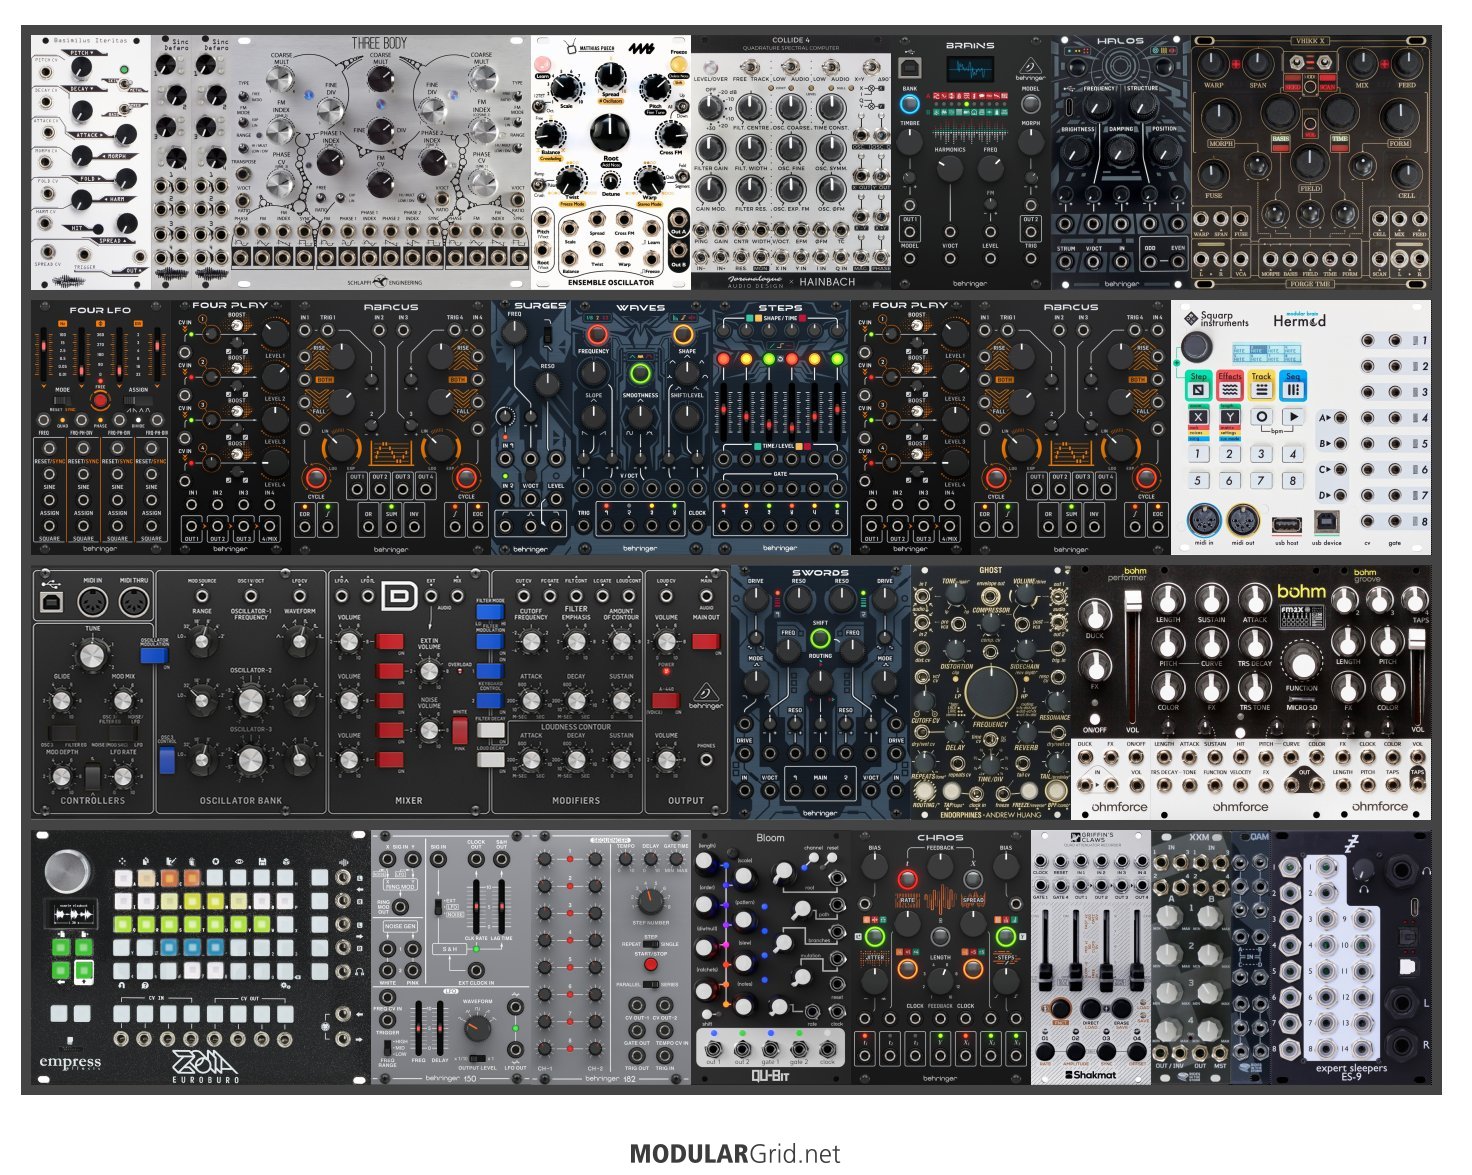Click the Squarp instruments diamond logo

coord(1191,319)
